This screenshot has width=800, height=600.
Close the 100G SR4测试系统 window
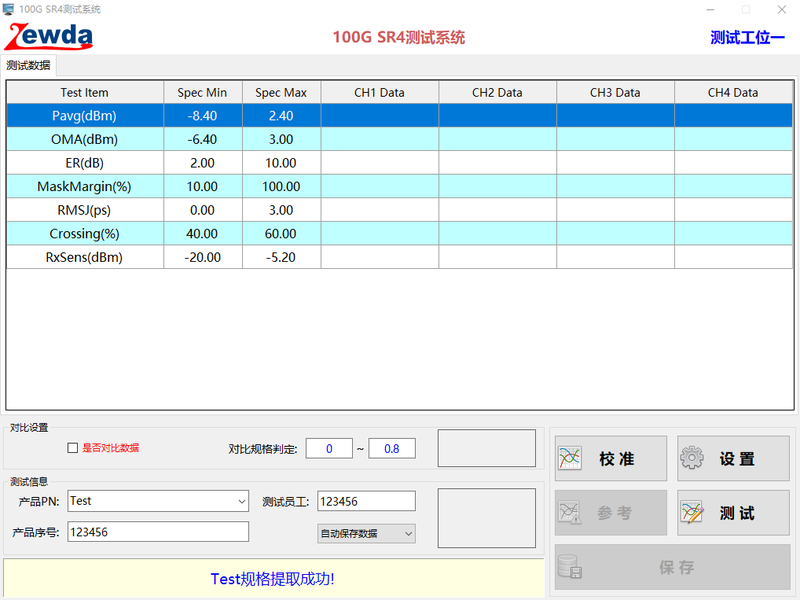[782, 9]
